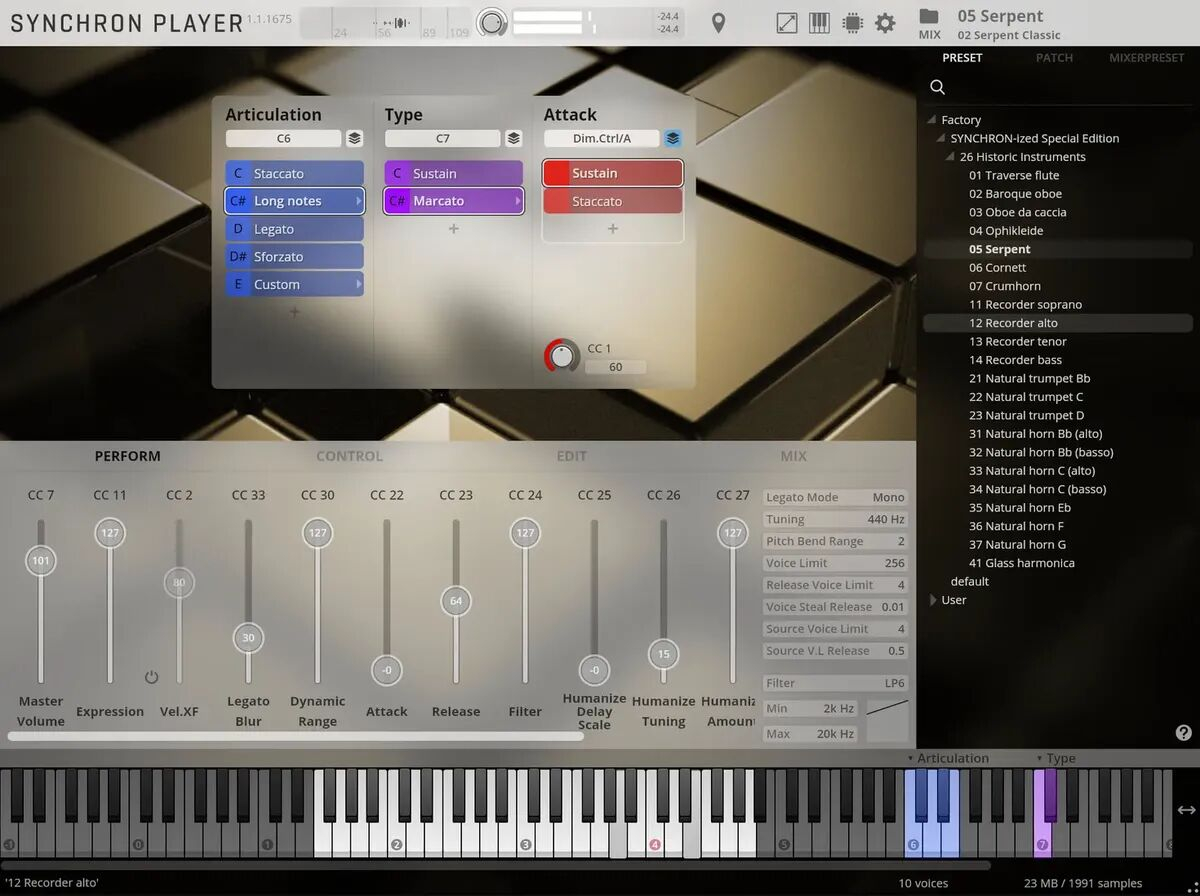Select the Staccato articulation
The image size is (1200, 896).
click(x=293, y=174)
